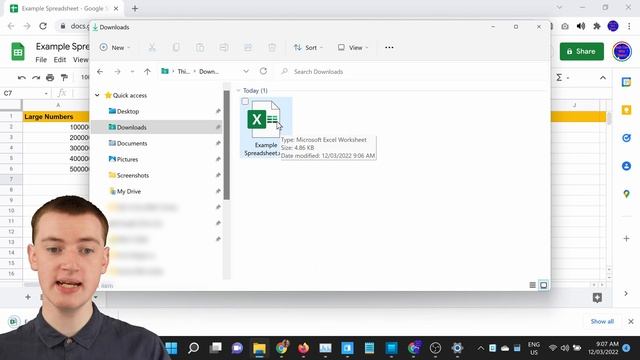Screen dimensions: 640x360
Task: Show hidden system tray icons
Action: coord(480,348)
